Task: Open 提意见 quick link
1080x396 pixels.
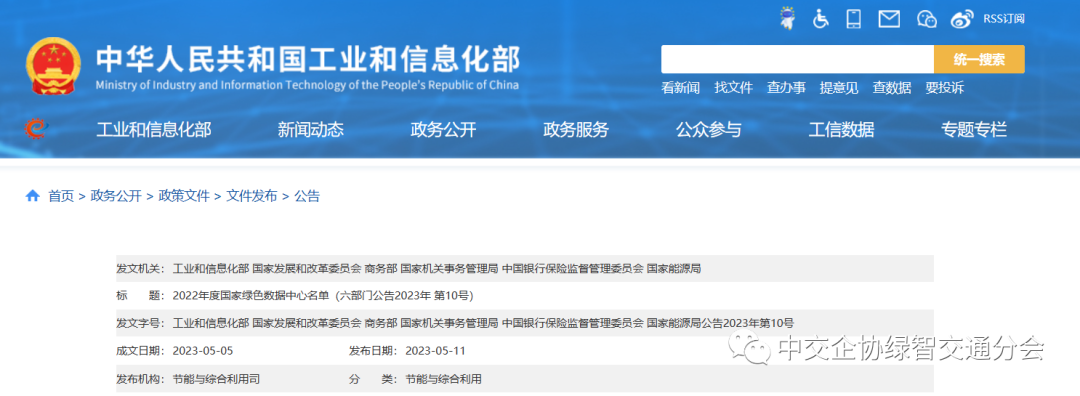Action: 839,87
